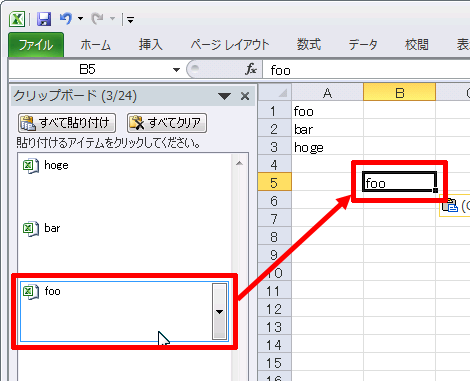Viewport: 470px width, 381px height.
Task: Open the ファイル tab
Action: click(36, 45)
